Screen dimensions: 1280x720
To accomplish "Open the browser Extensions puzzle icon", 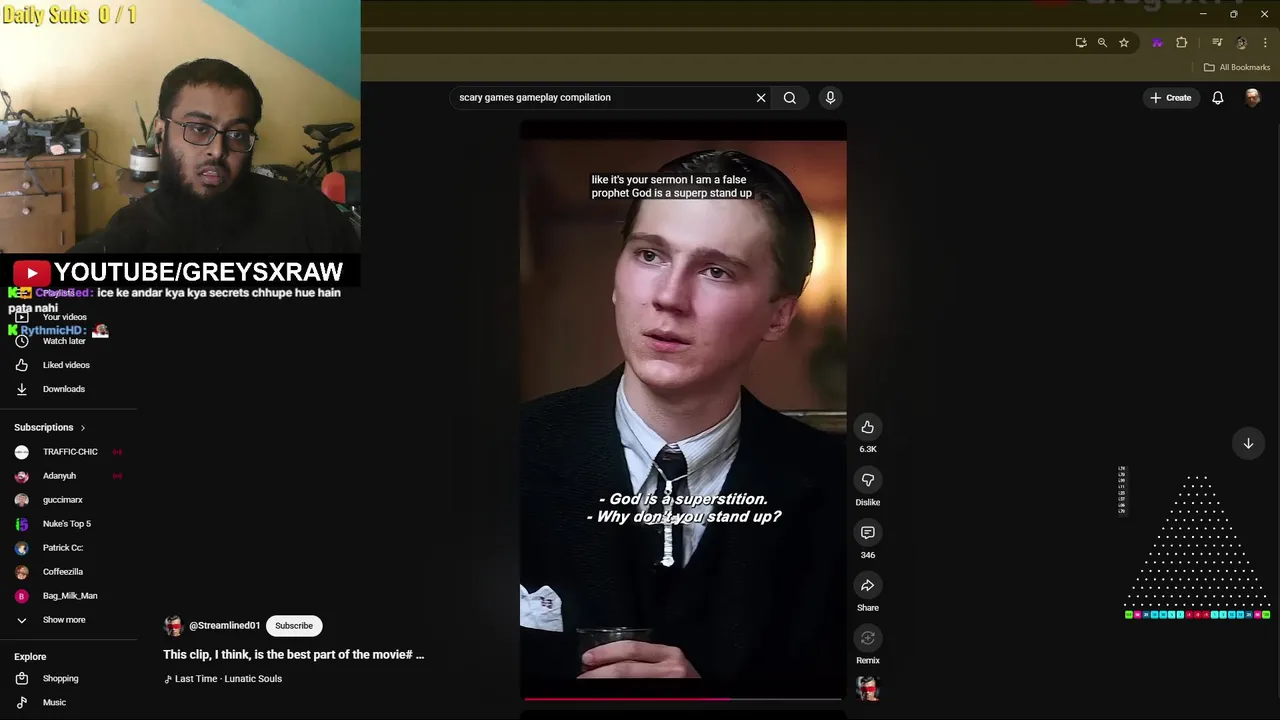I will [x=1182, y=43].
